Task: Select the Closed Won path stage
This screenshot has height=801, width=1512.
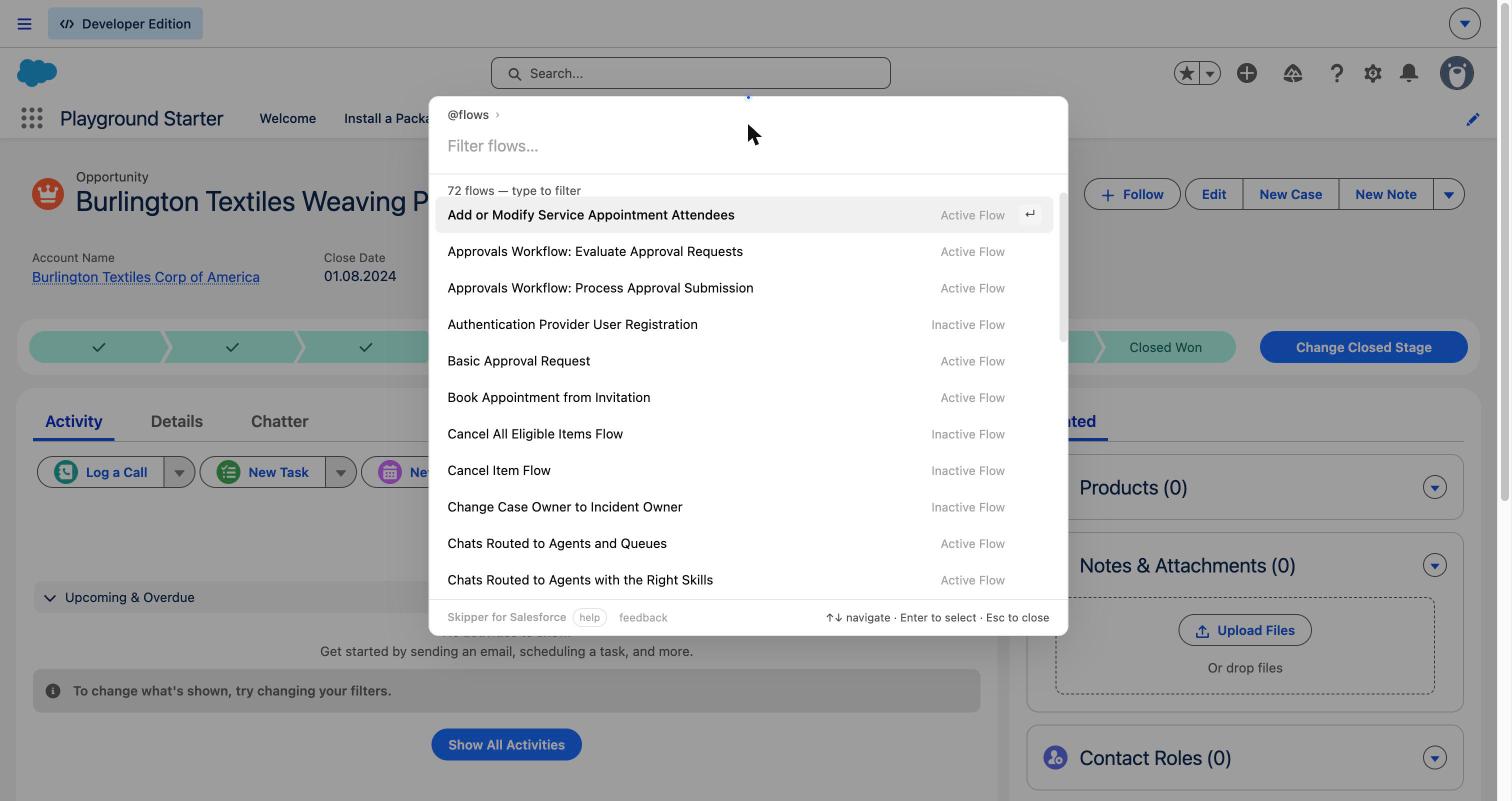Action: coord(1166,347)
